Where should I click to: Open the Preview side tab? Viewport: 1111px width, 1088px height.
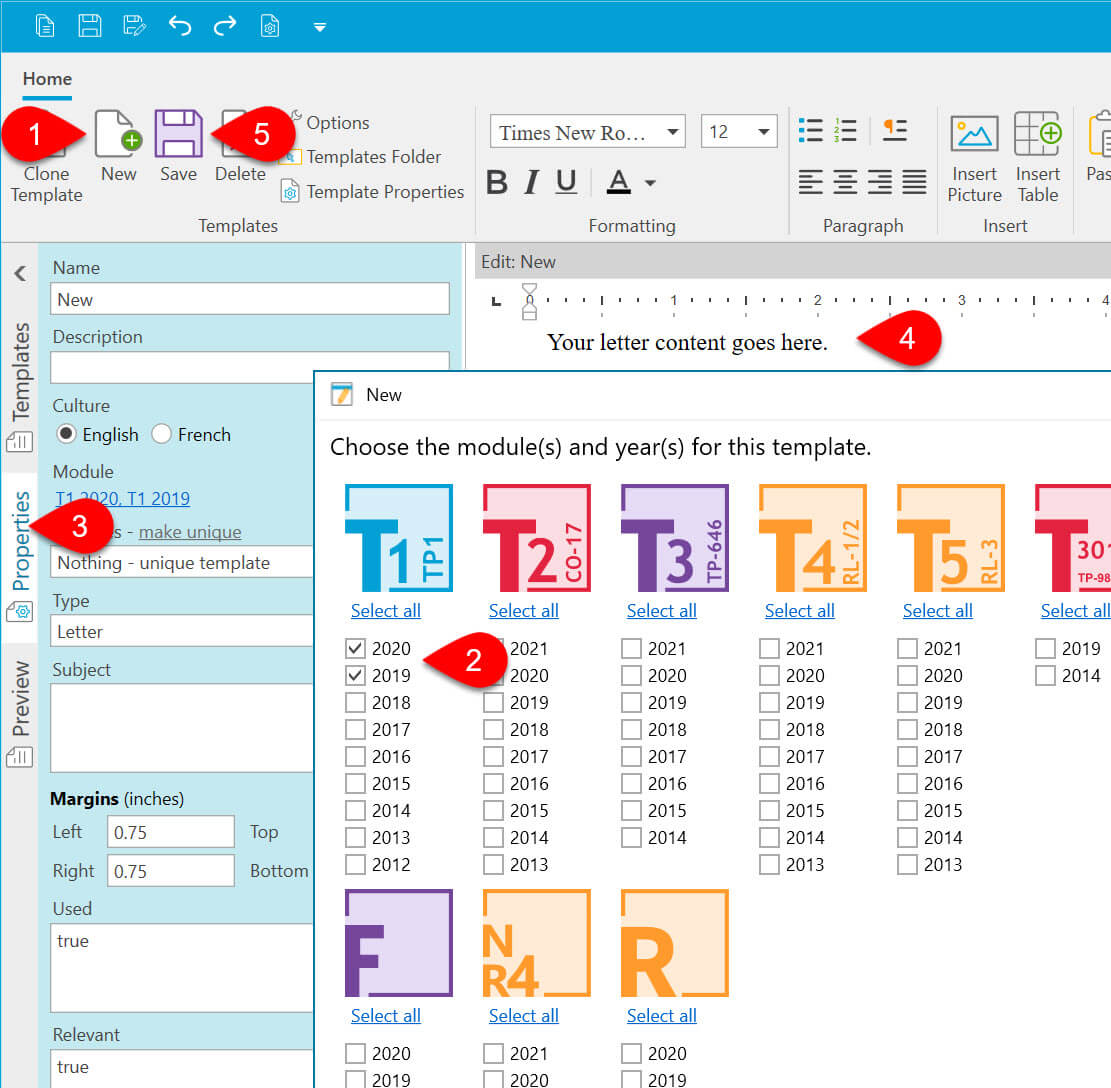click(20, 714)
